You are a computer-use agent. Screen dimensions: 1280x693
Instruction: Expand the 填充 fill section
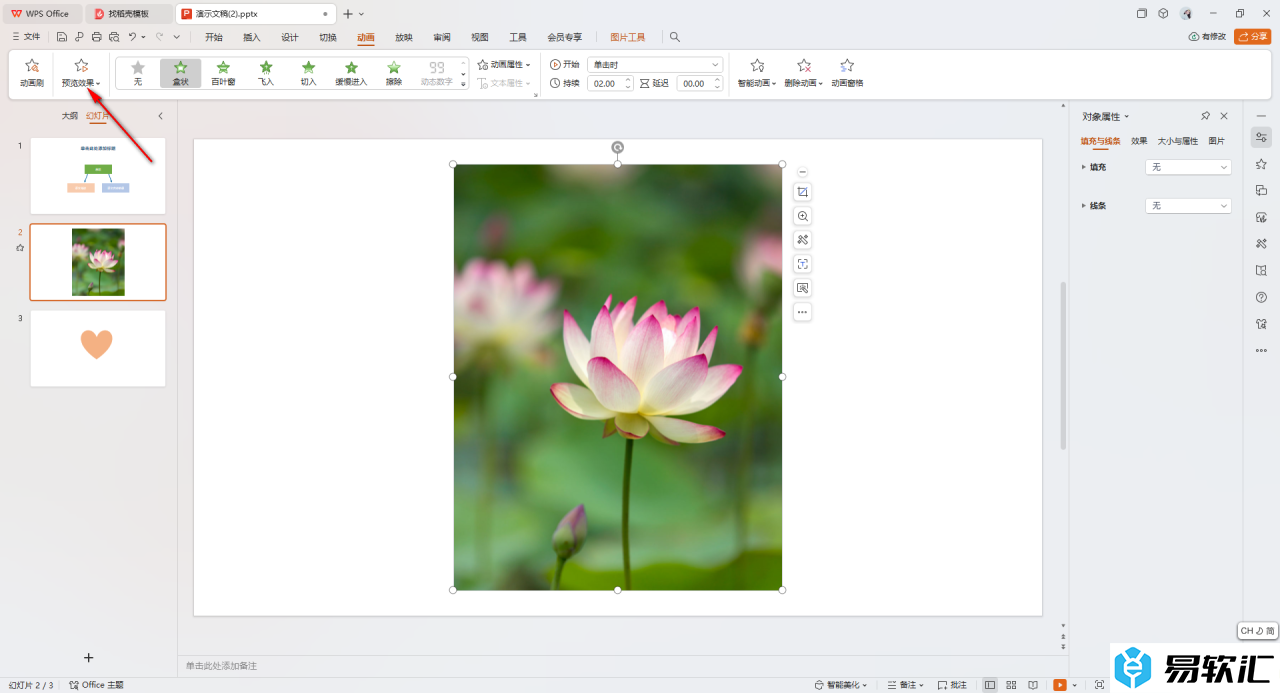pos(1084,167)
